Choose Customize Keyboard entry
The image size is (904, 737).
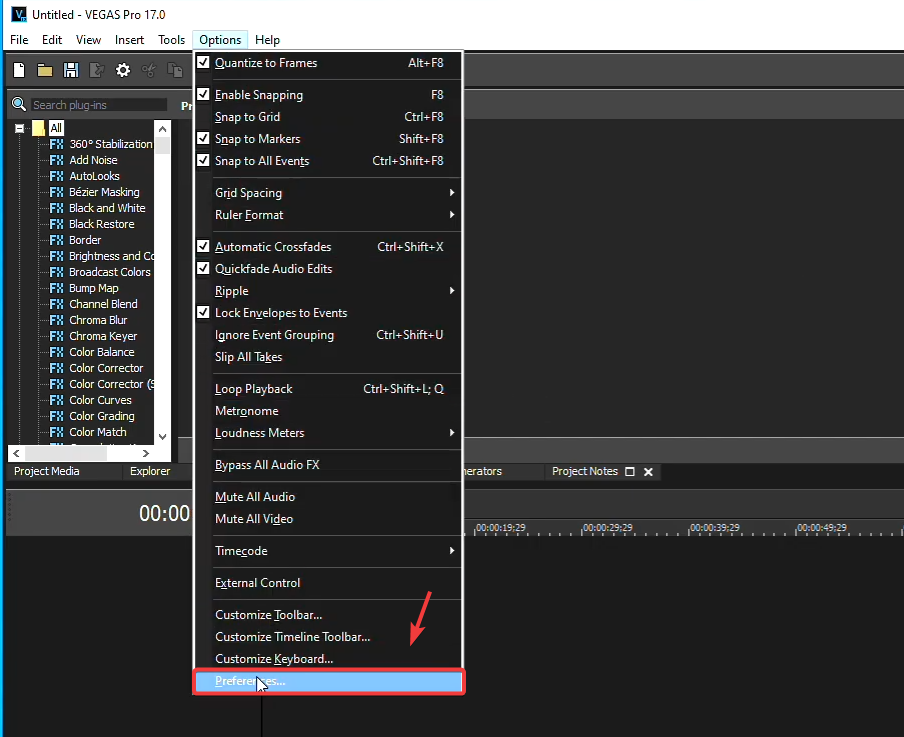(329, 659)
